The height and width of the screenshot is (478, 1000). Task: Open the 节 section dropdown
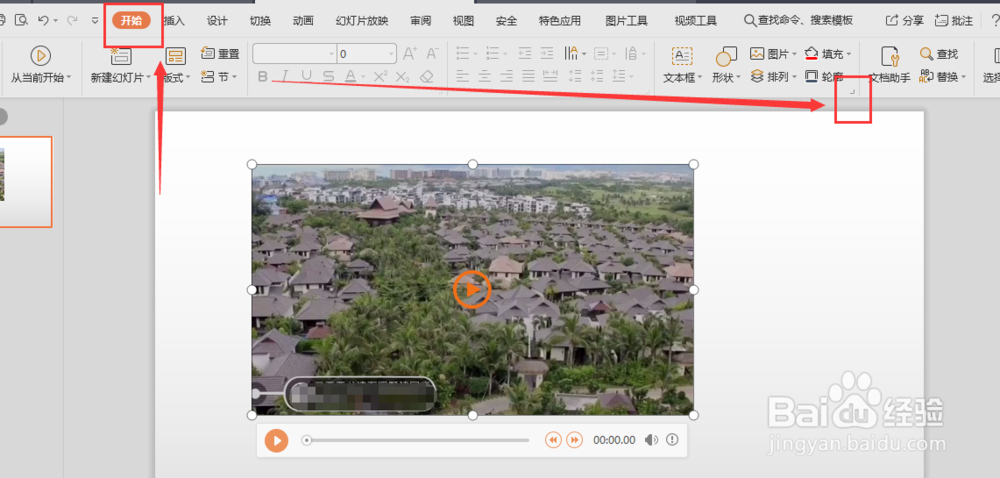tap(219, 76)
